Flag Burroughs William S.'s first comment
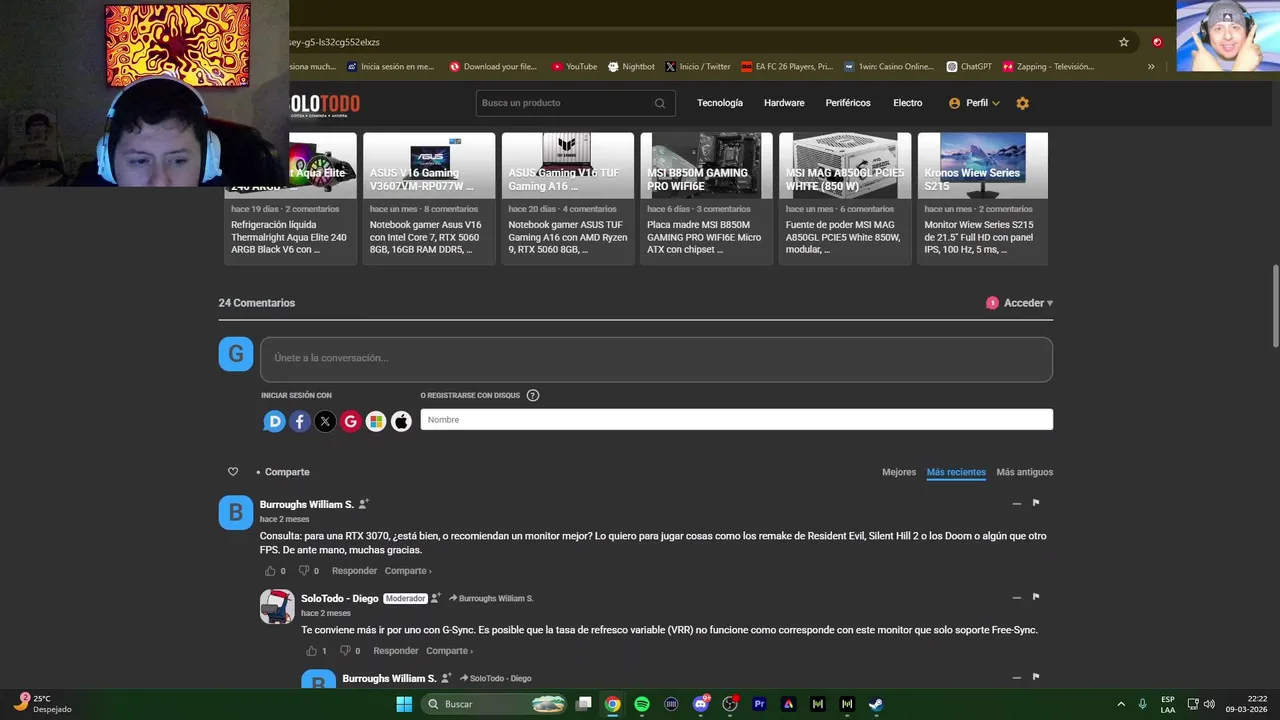The image size is (1280, 720). pos(1036,503)
